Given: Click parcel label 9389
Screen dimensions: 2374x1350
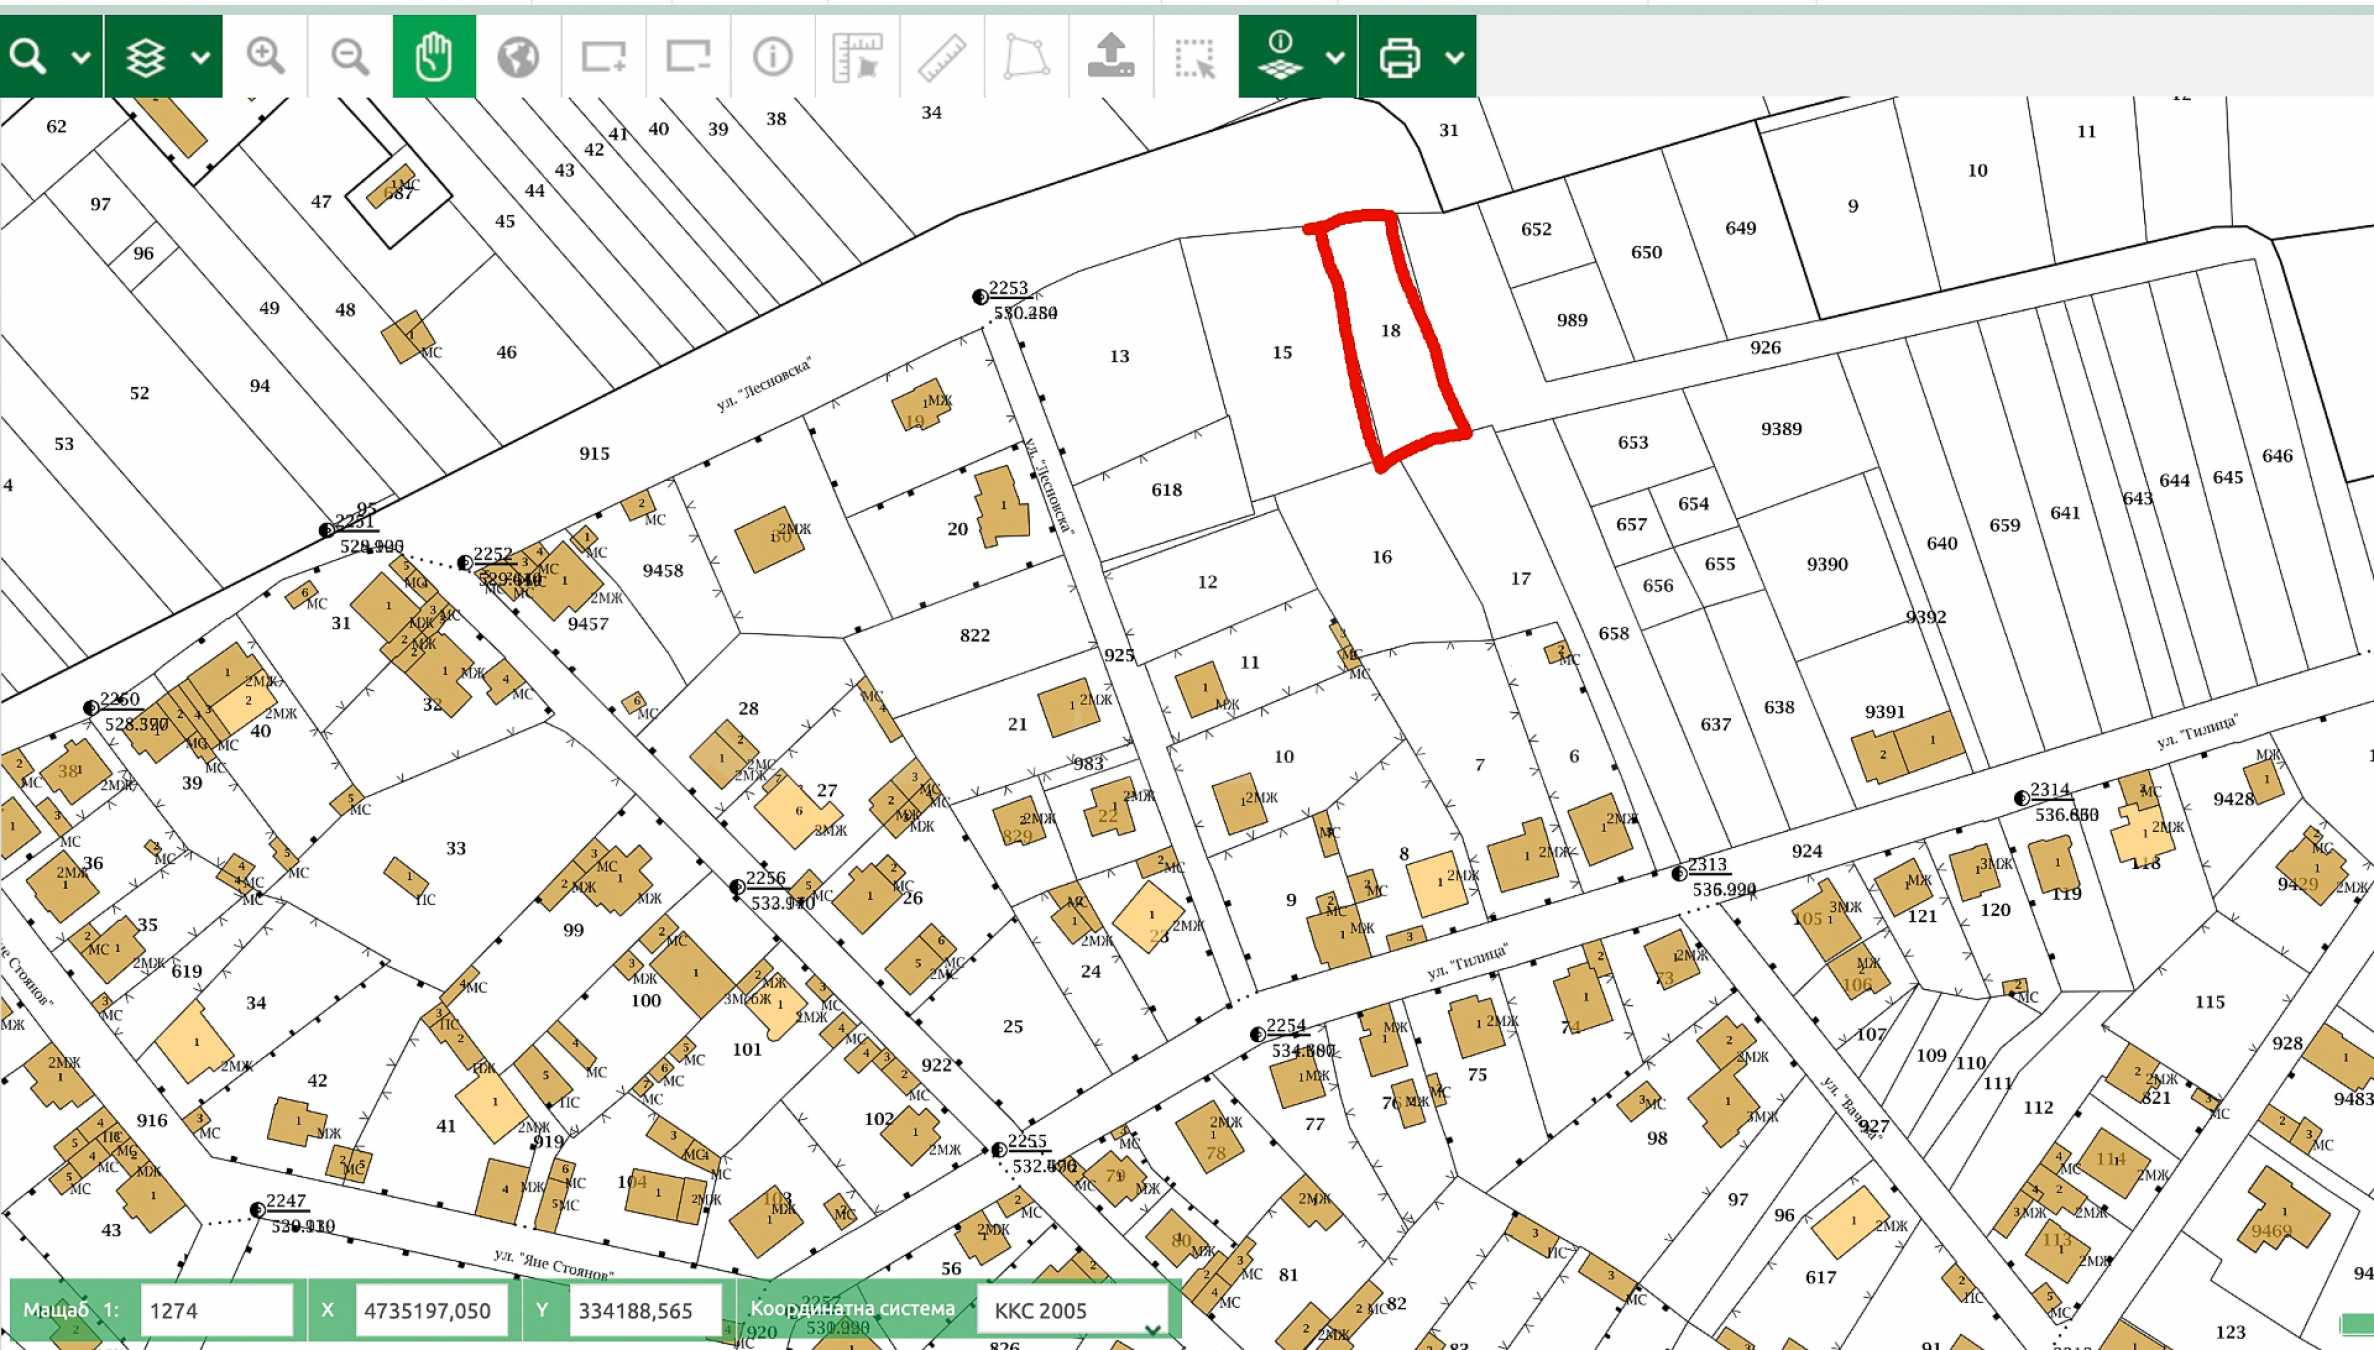Looking at the screenshot, I should (1781, 429).
